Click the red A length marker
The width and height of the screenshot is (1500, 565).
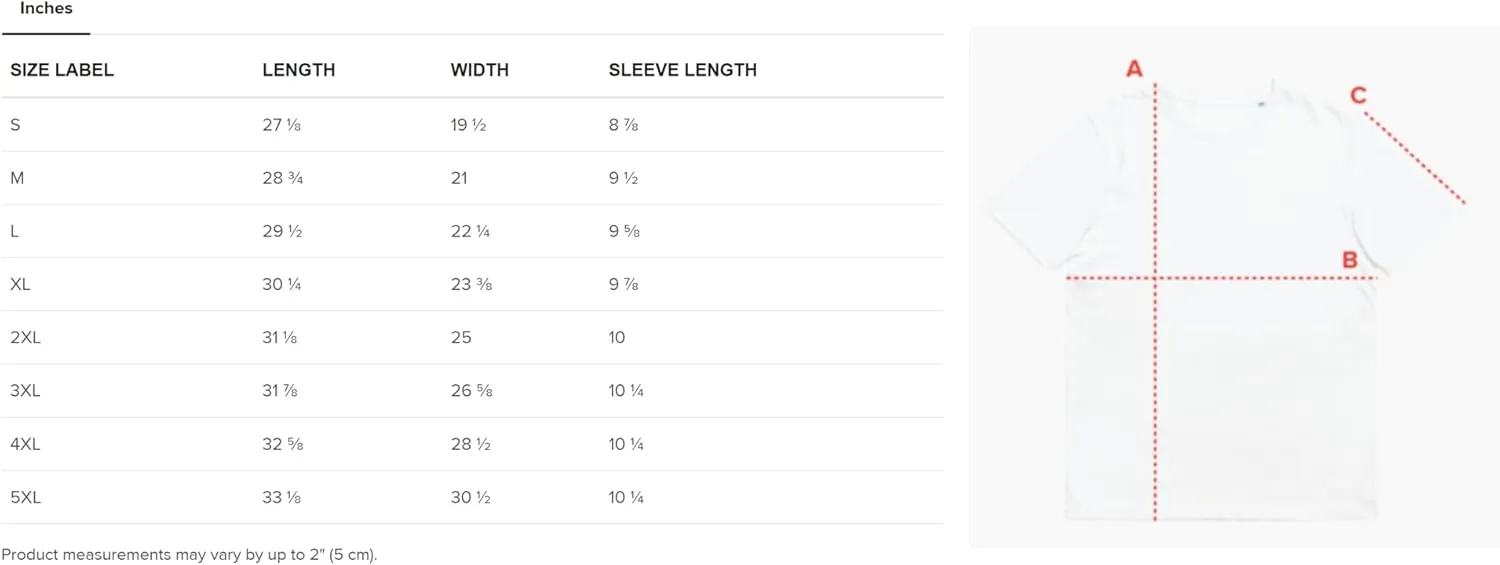pos(1134,69)
